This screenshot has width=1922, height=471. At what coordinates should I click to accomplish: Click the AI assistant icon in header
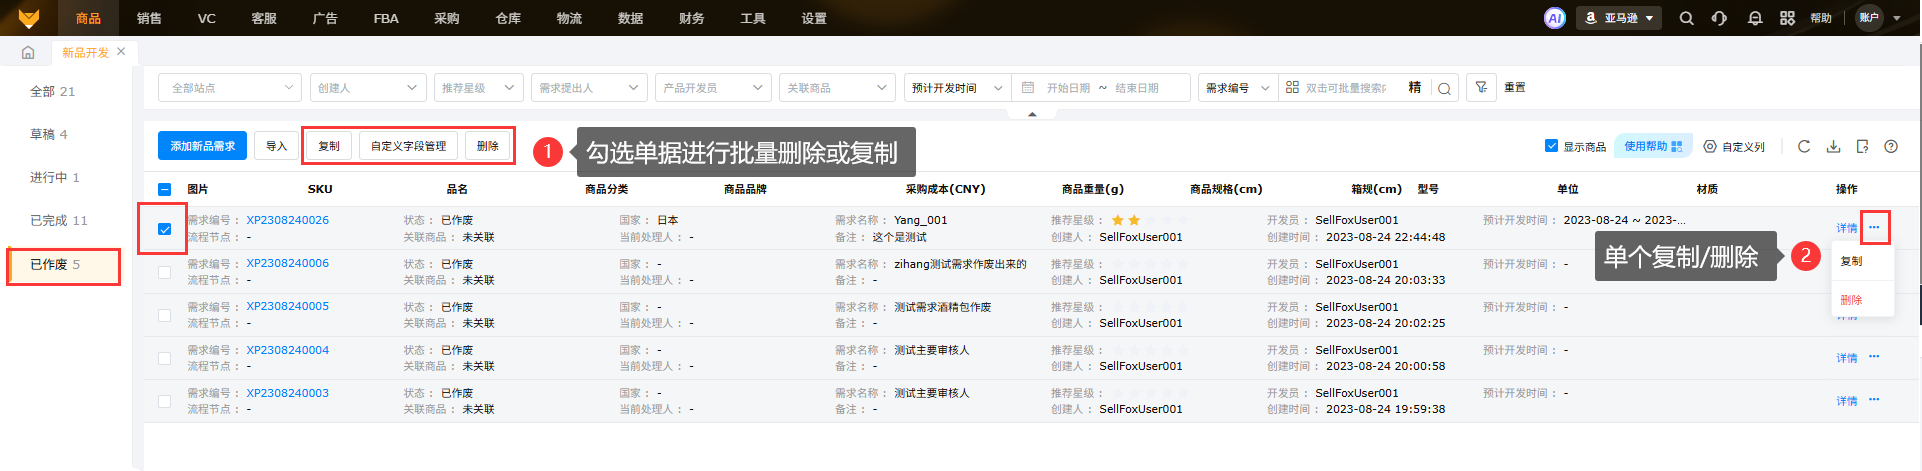click(x=1554, y=18)
